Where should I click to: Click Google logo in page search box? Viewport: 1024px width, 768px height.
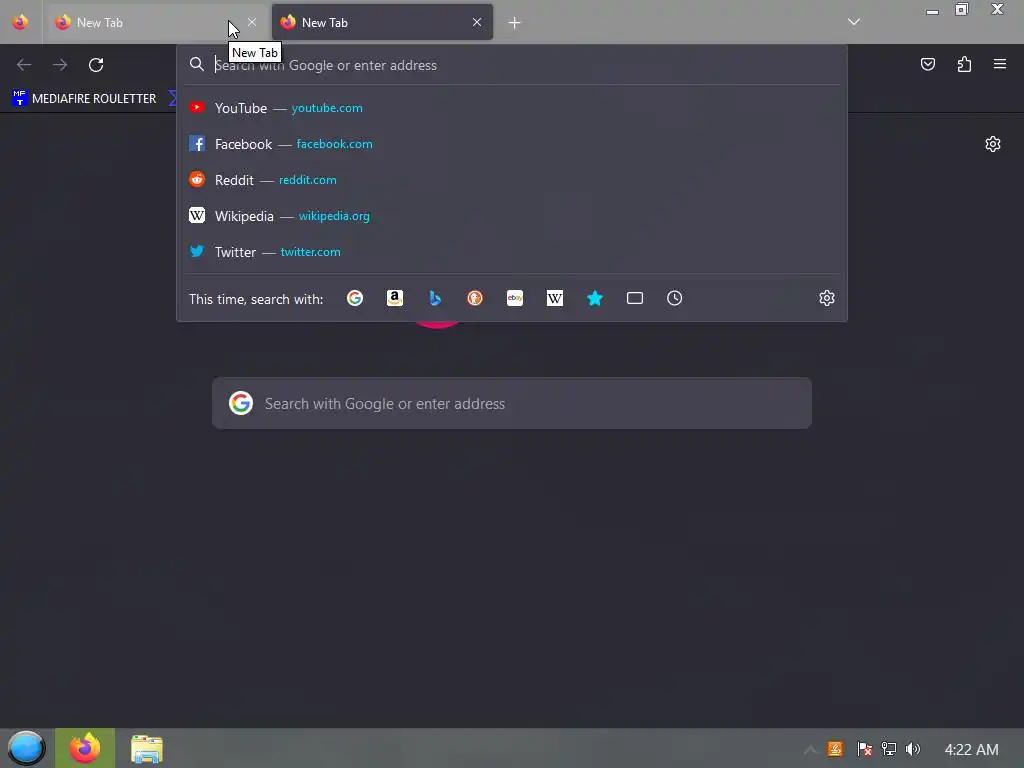click(241, 403)
